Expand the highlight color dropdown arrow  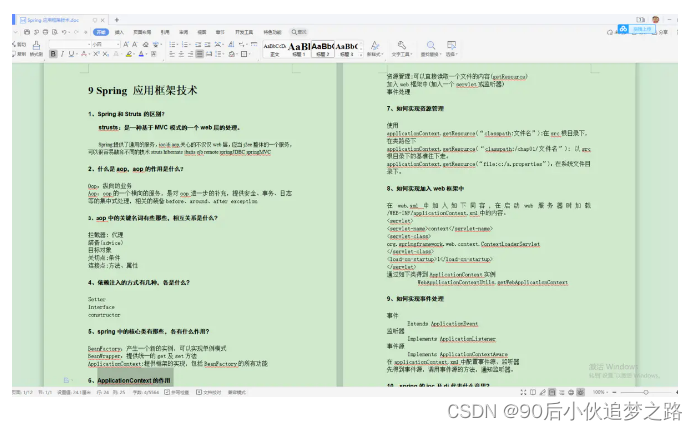(134, 54)
